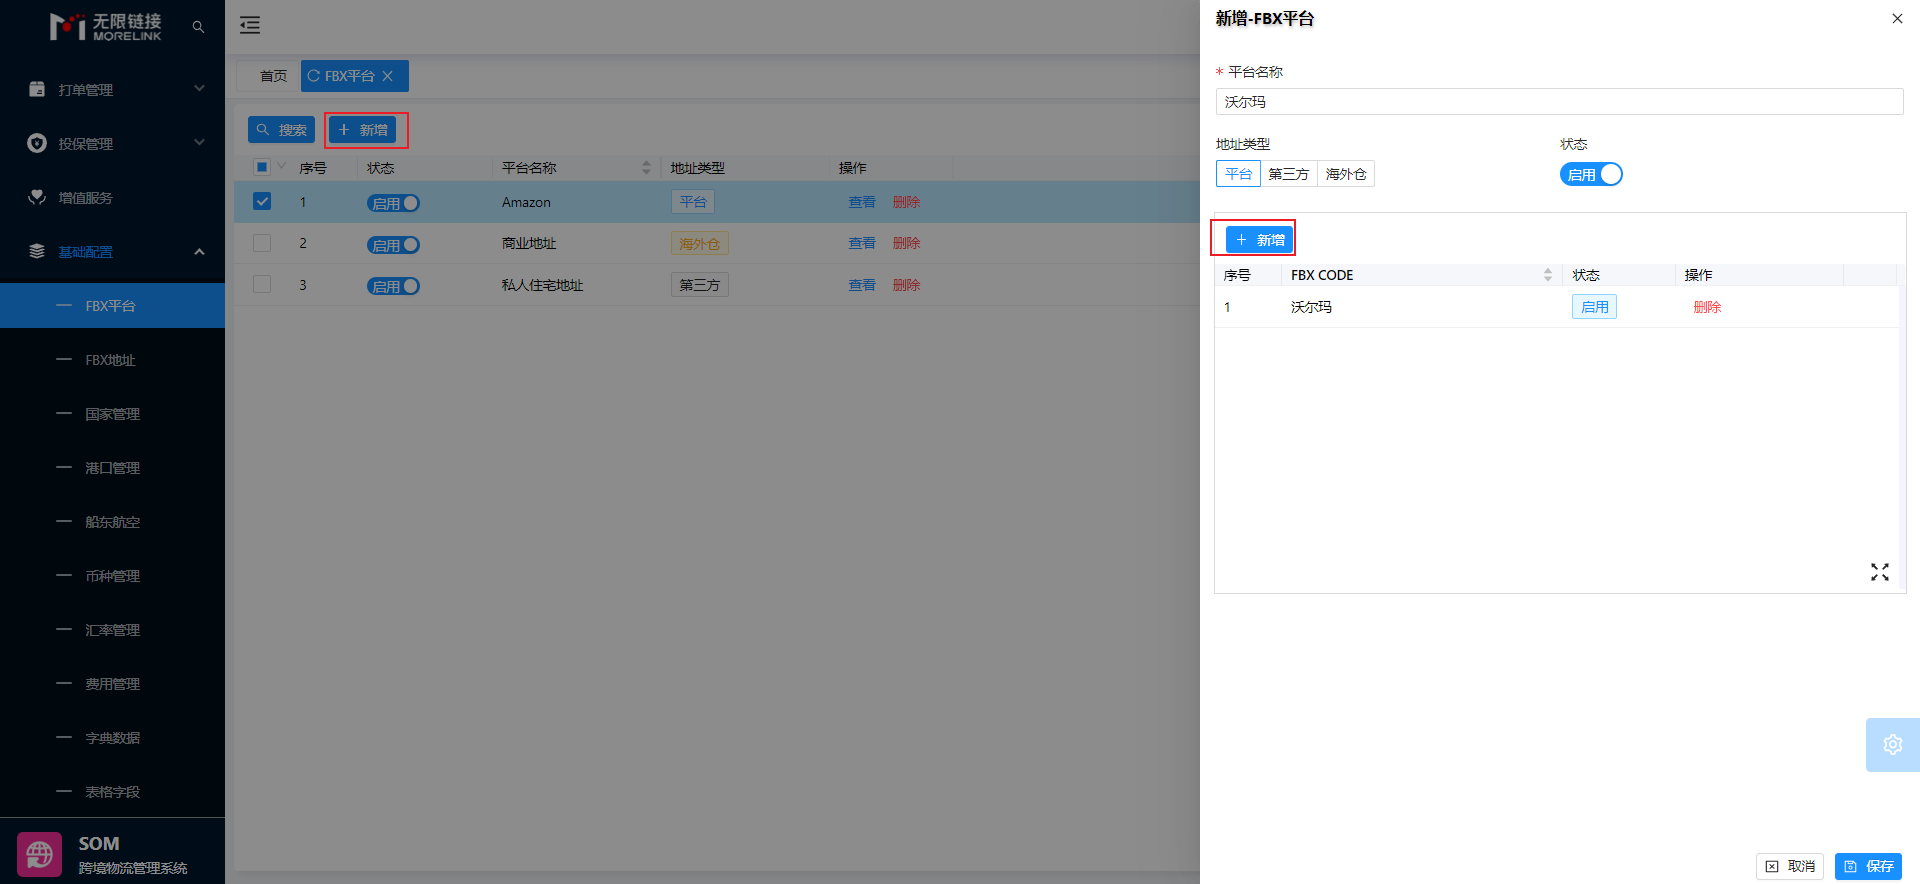Open 币种管理 sidebar item

(x=112, y=575)
